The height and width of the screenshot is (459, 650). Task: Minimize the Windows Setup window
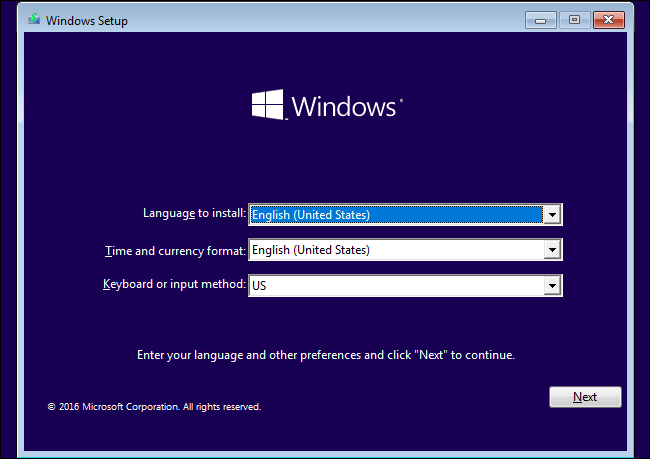tap(541, 19)
